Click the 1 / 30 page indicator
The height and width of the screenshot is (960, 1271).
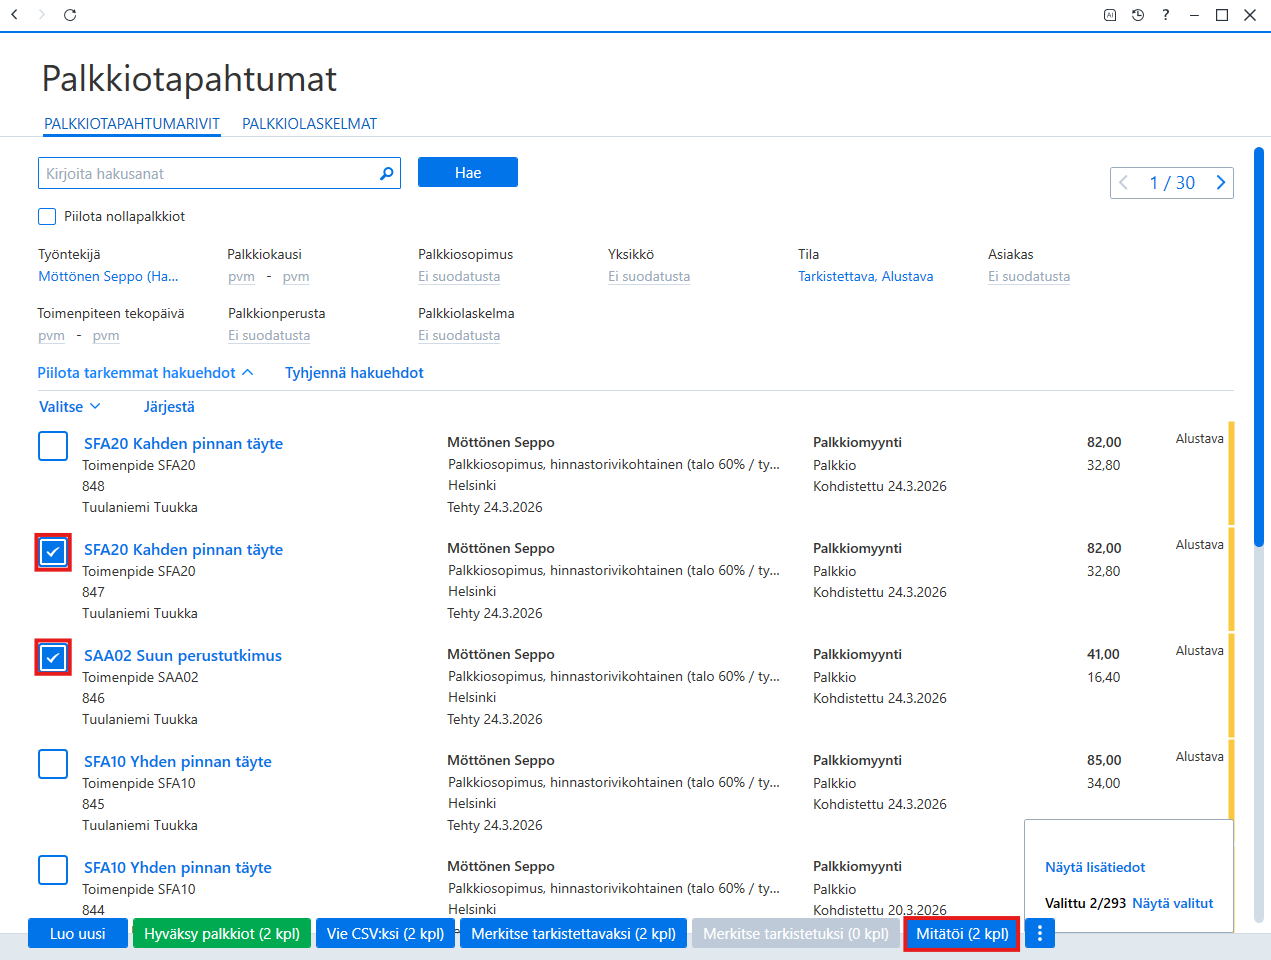pos(1172,183)
